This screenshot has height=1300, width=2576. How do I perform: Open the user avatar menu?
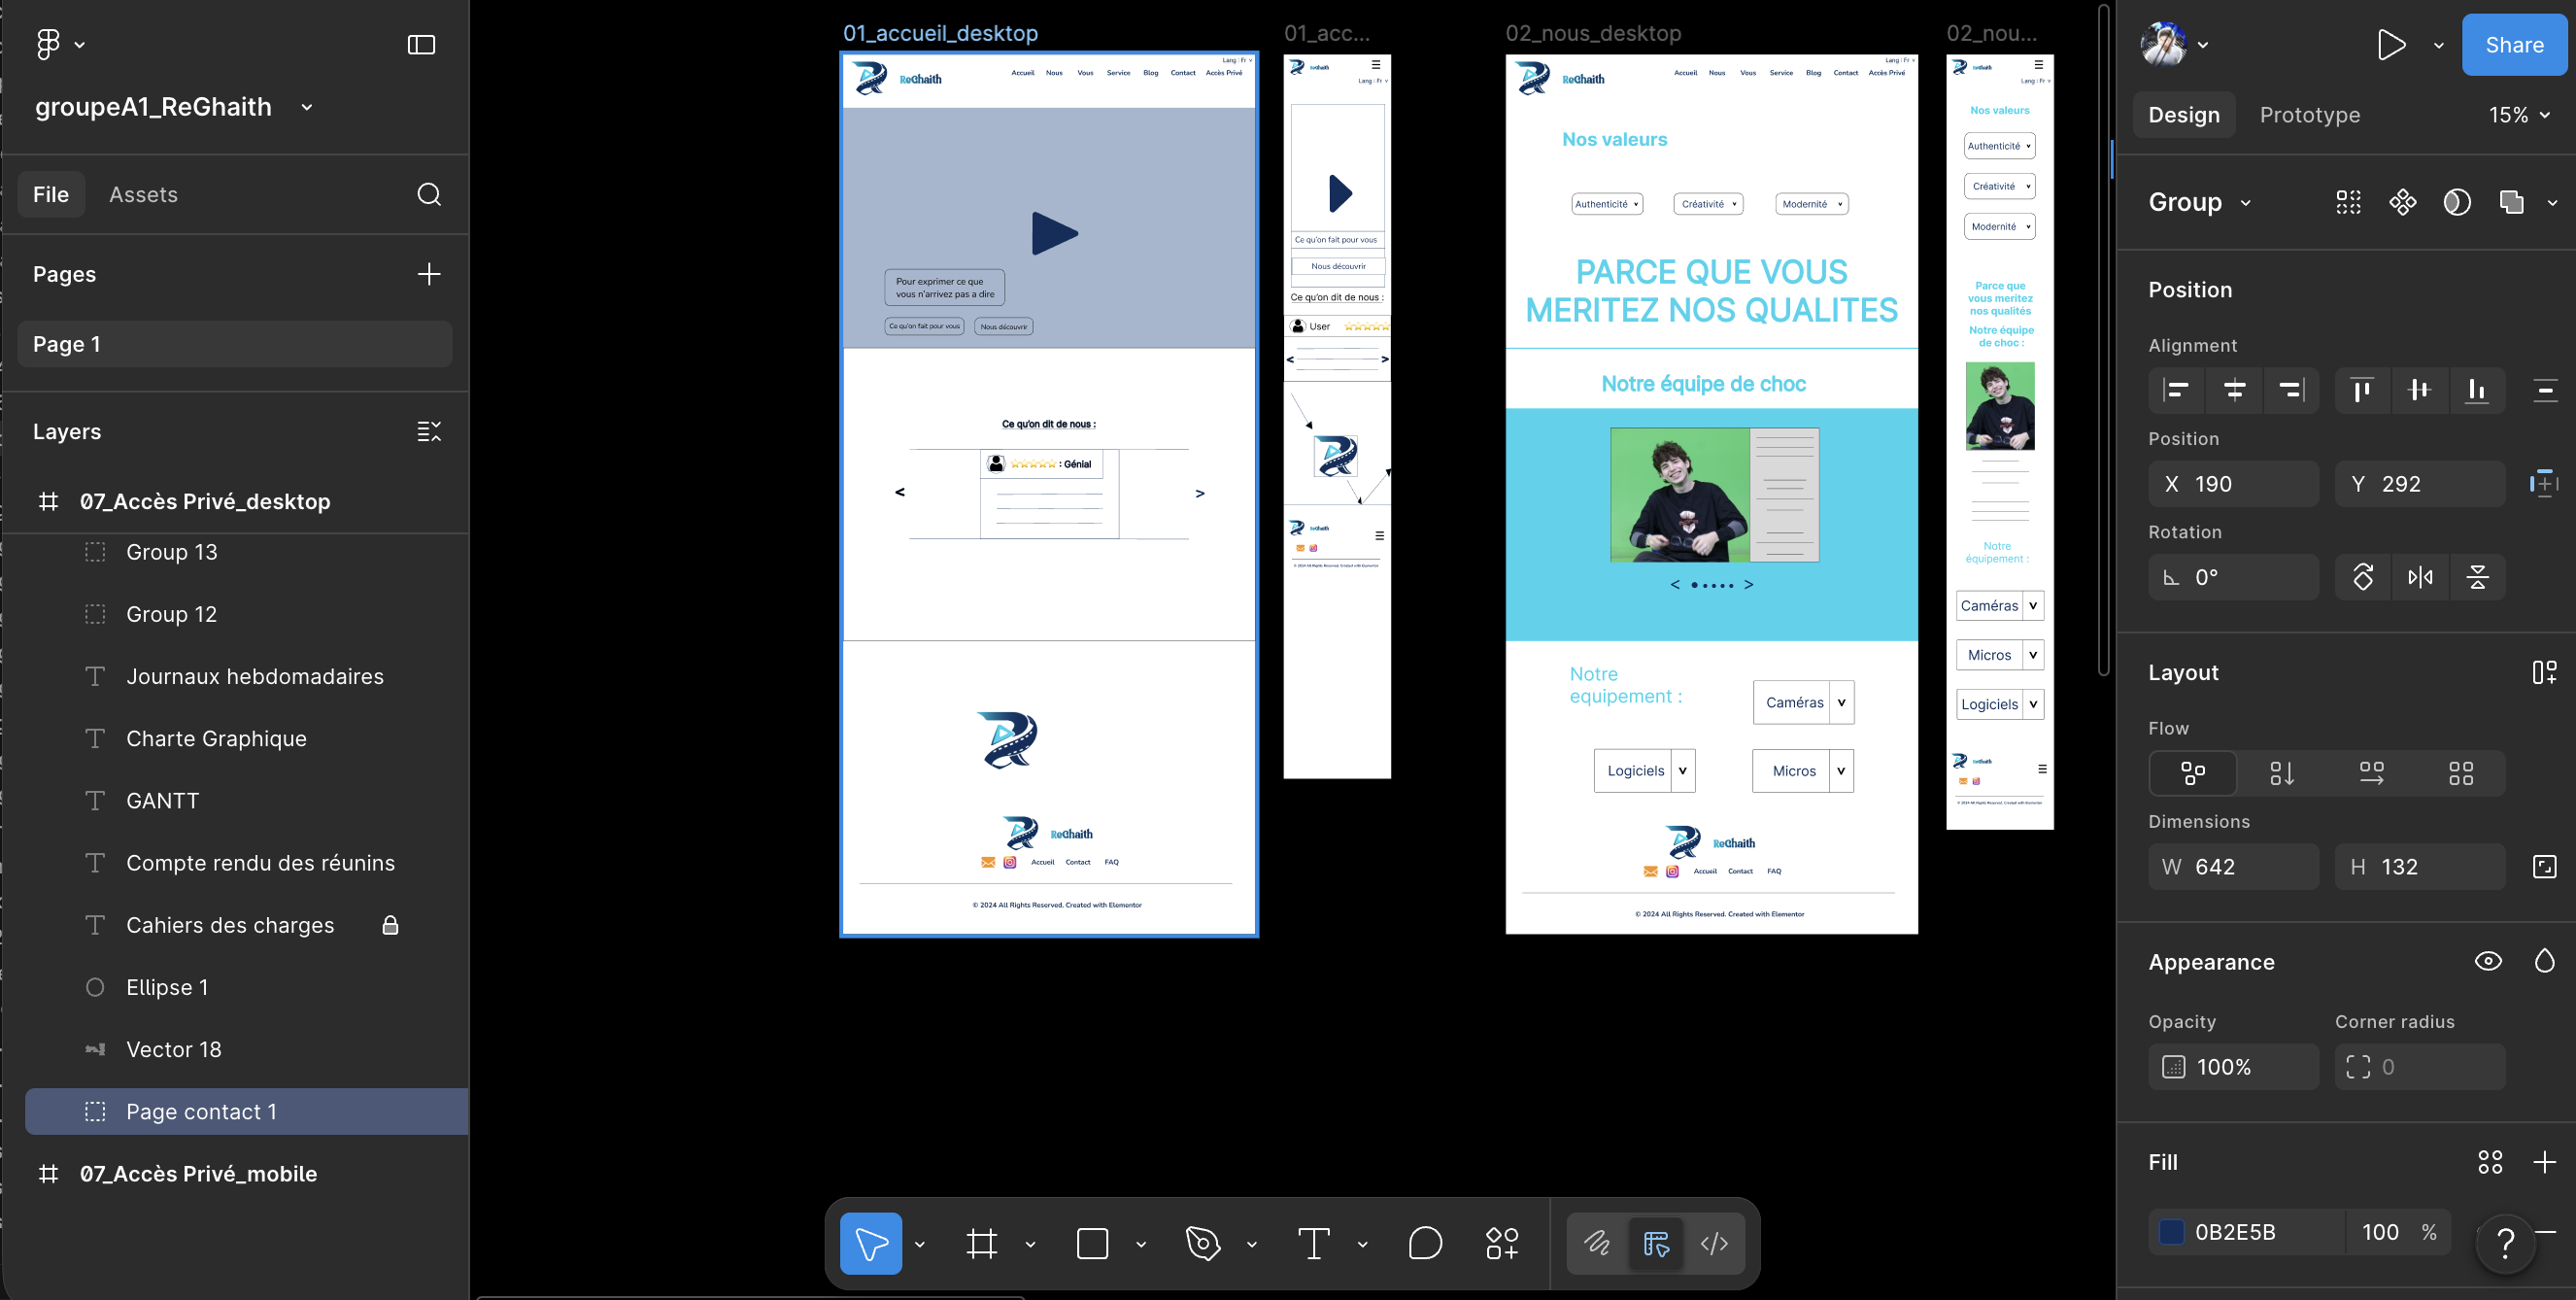click(x=2165, y=45)
